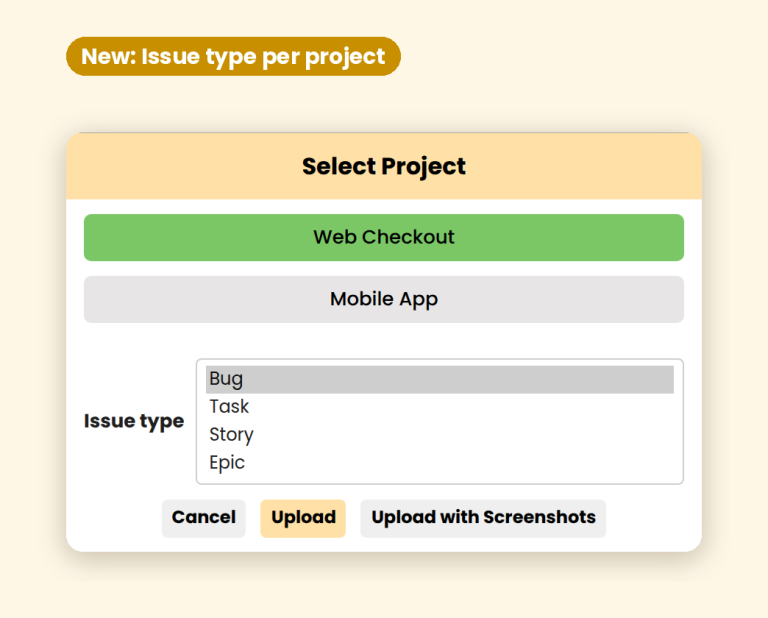Dismiss the dialog using Cancel

tap(204, 518)
